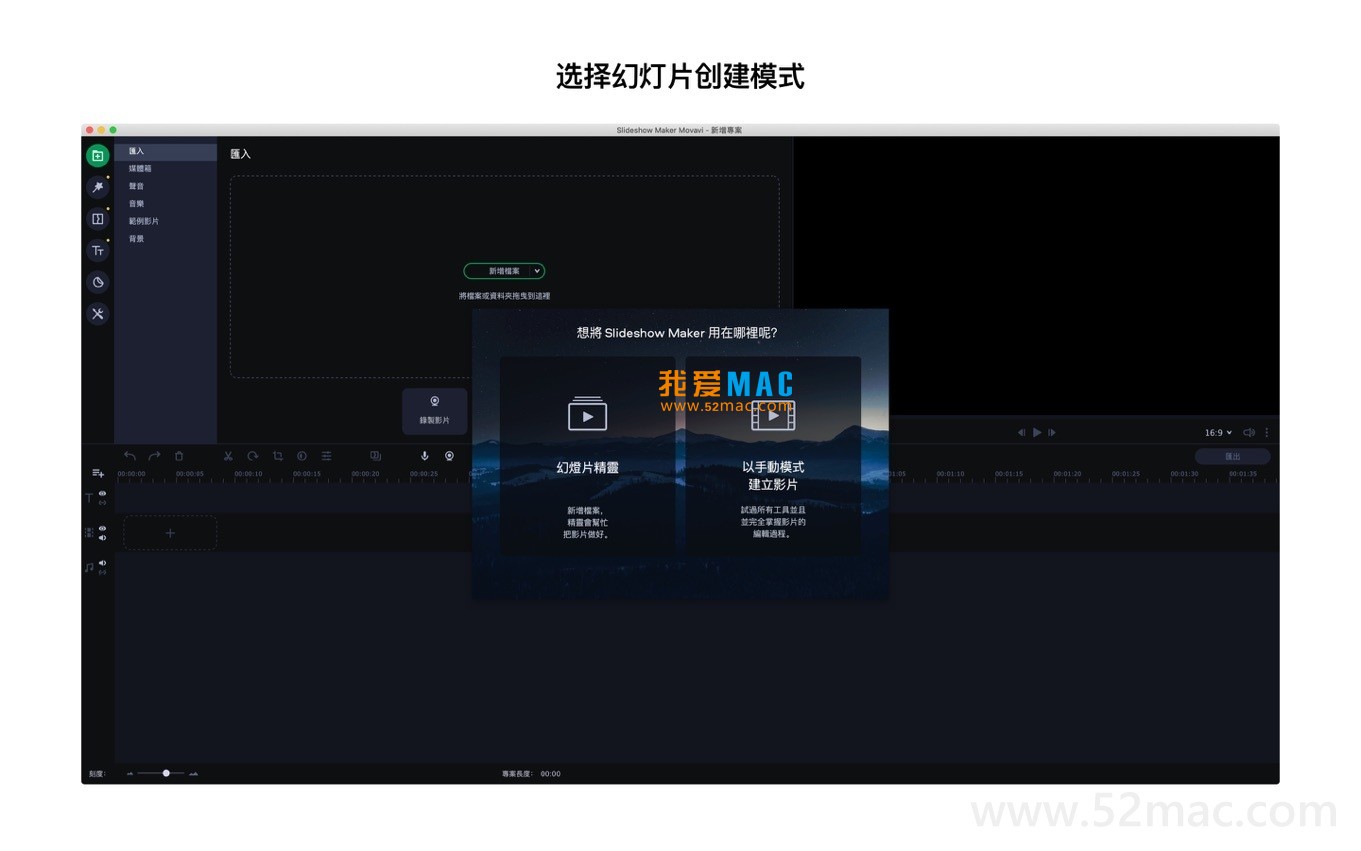Click the 匯出 export button
This screenshot has height=851, width=1361.
[1233, 456]
